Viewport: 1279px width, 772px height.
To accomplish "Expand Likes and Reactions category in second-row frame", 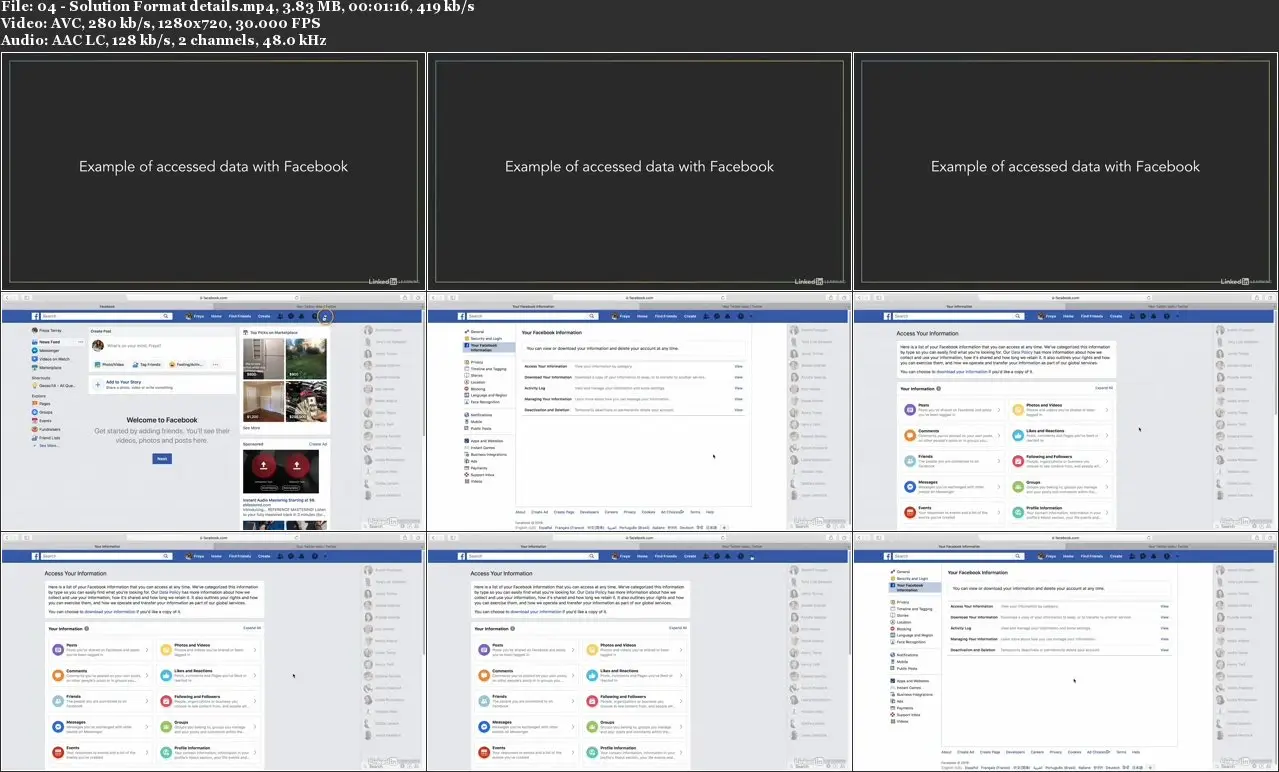I will (1061, 436).
